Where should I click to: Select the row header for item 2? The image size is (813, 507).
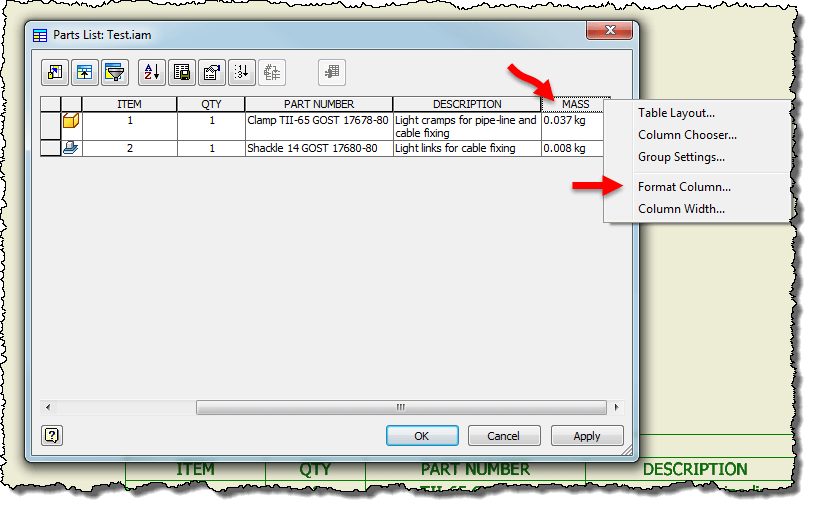[x=50, y=148]
